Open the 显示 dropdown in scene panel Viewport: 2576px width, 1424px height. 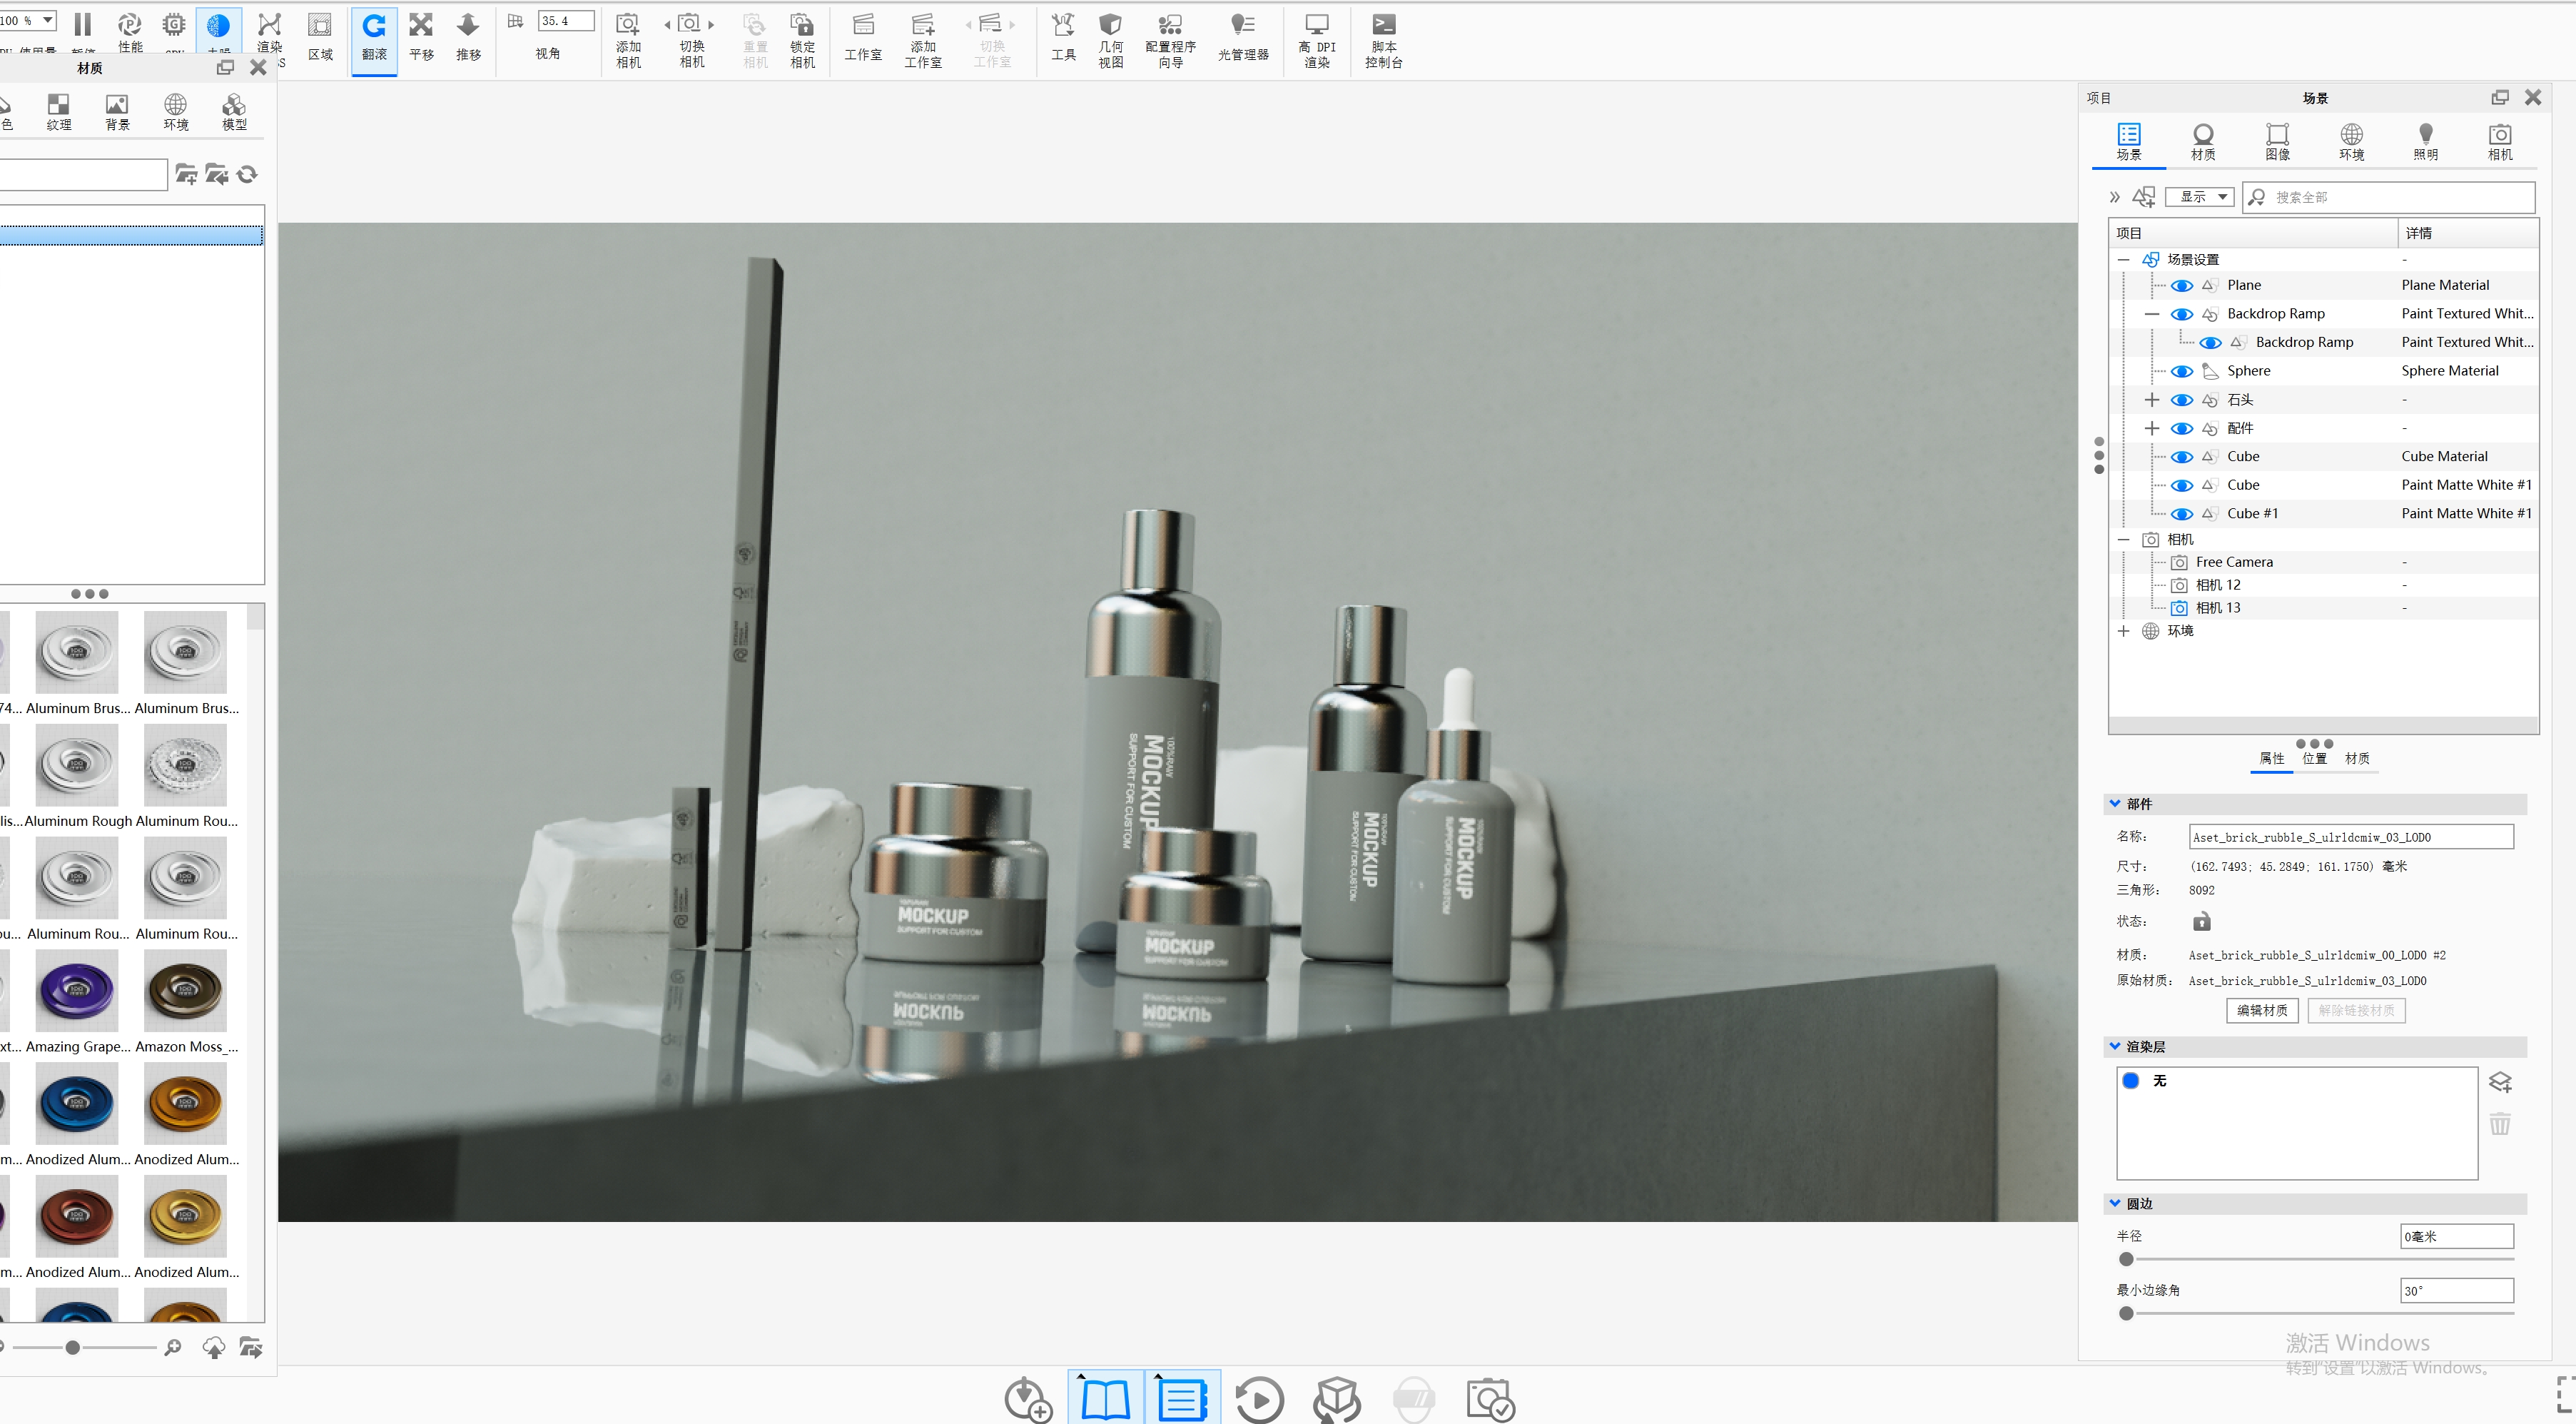[x=2199, y=197]
